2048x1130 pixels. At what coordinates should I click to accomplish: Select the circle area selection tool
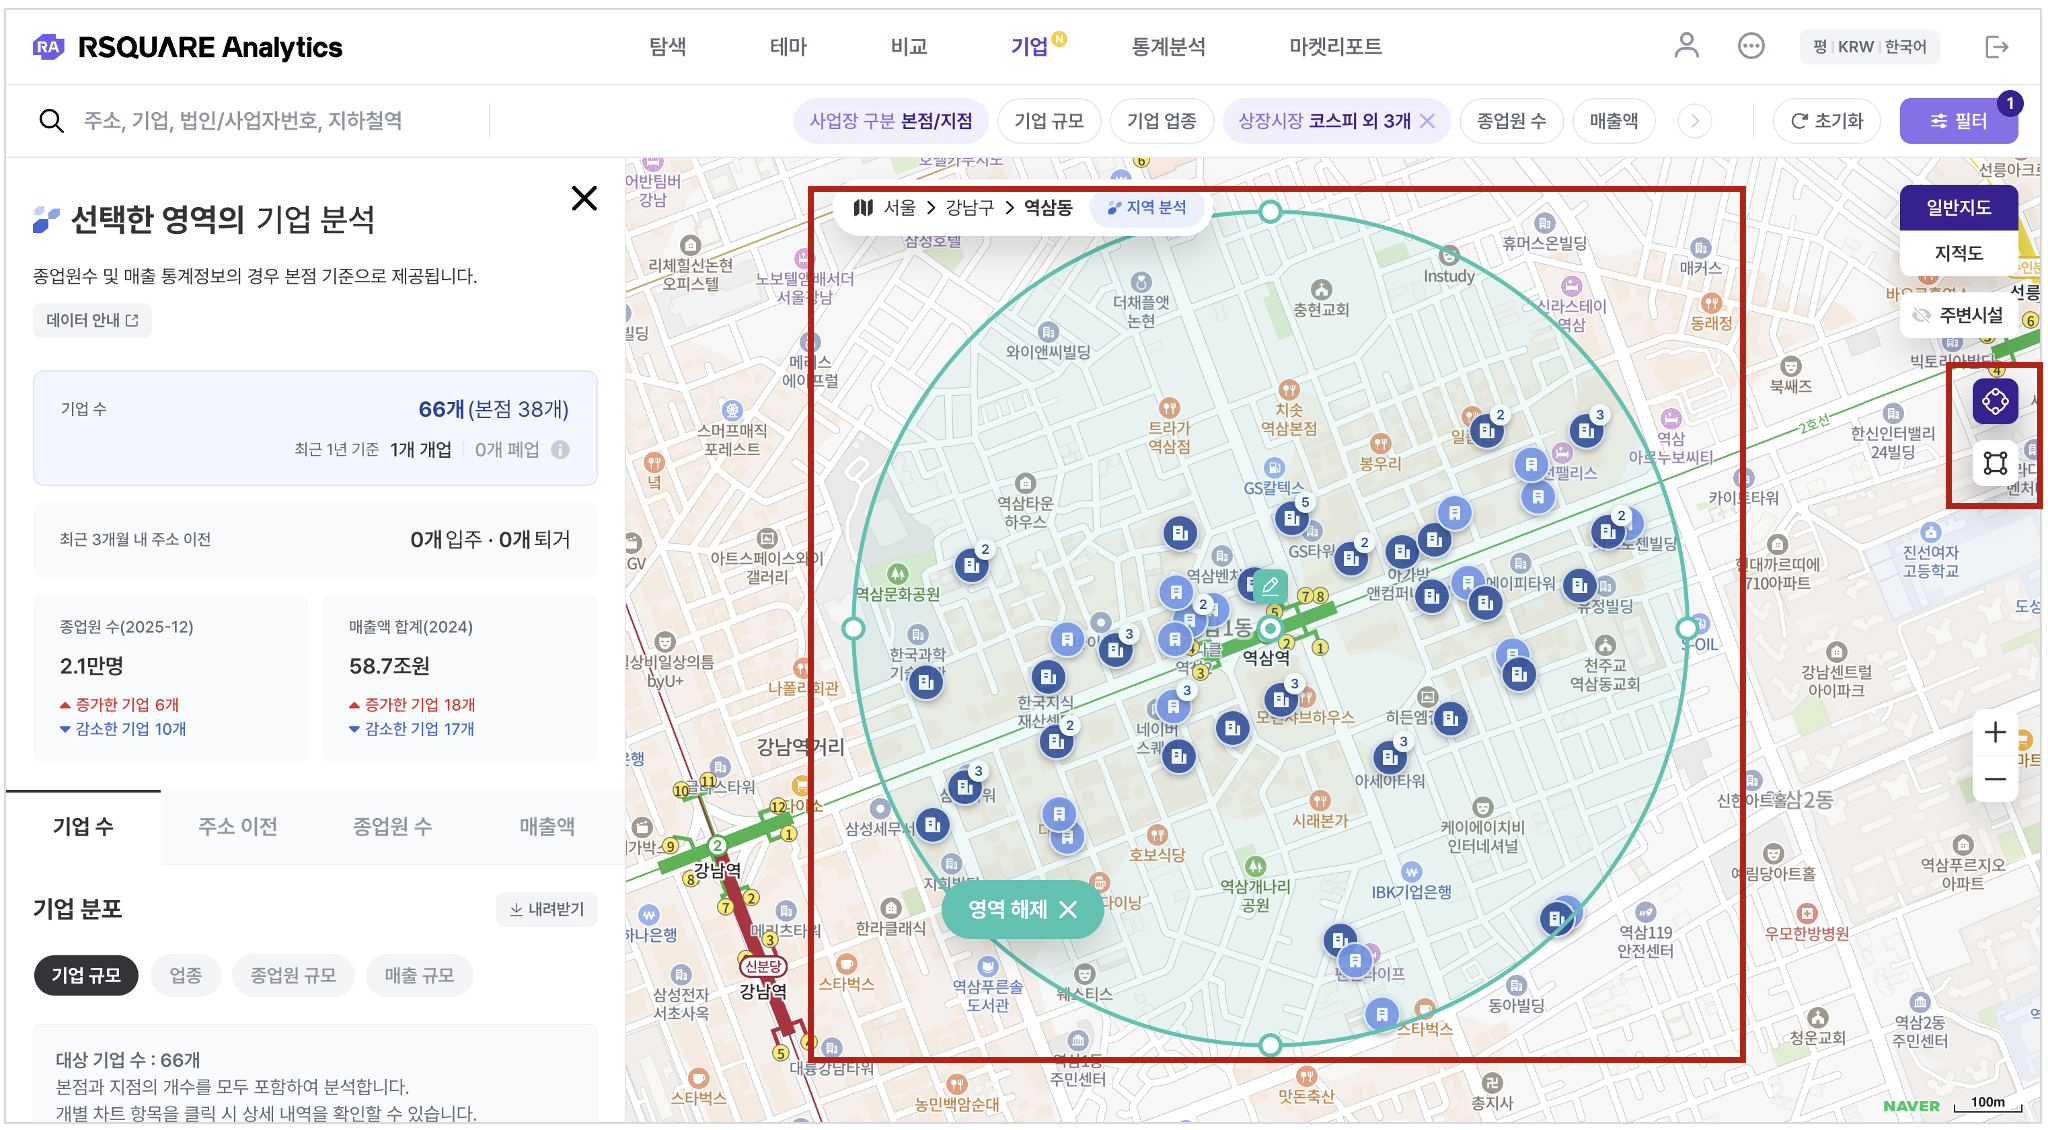(x=1995, y=402)
